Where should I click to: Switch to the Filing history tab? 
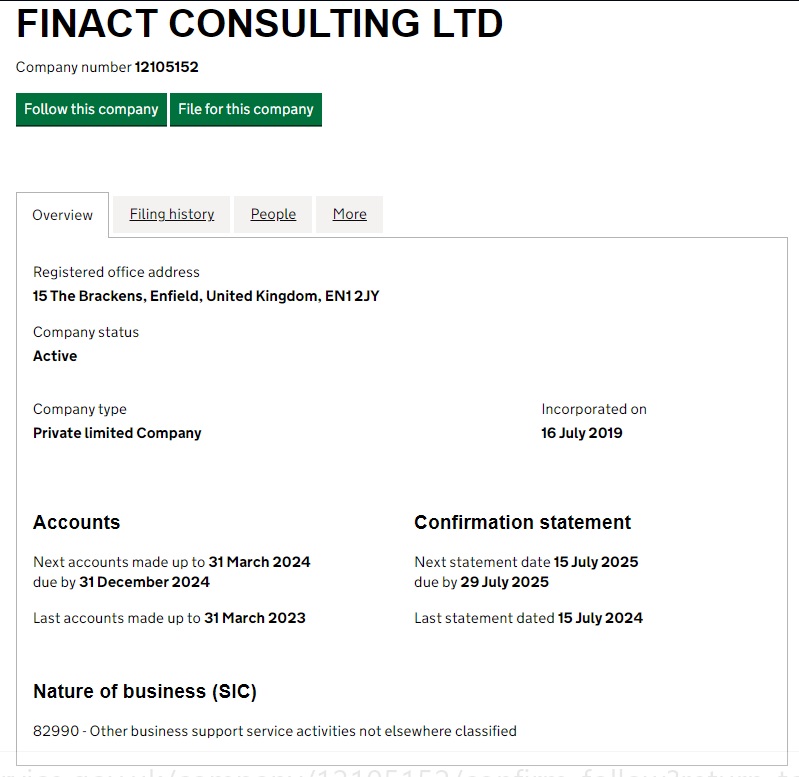tap(172, 214)
